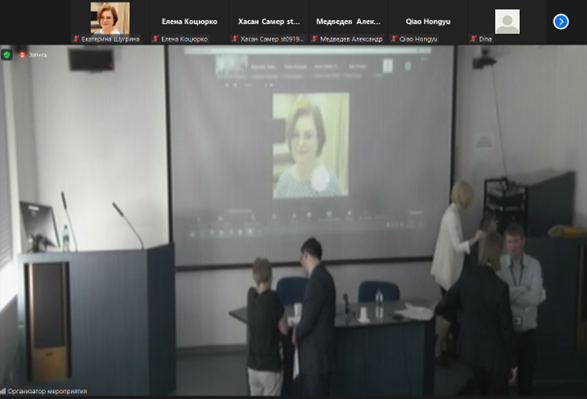Click muted mic icon beside Qiao Hongyu

tap(394, 39)
